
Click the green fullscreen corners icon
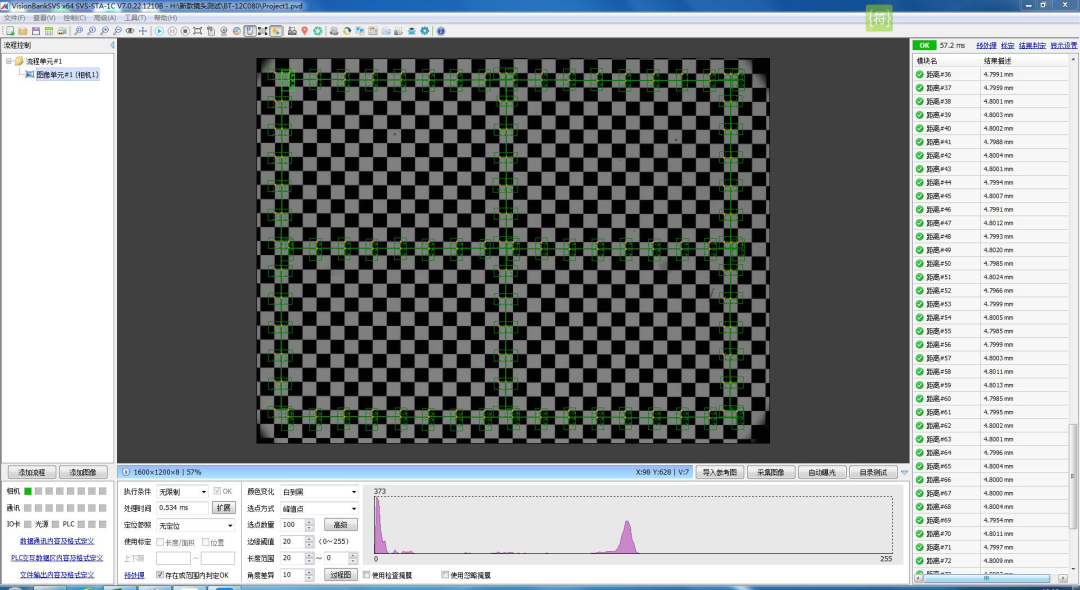(x=262, y=31)
